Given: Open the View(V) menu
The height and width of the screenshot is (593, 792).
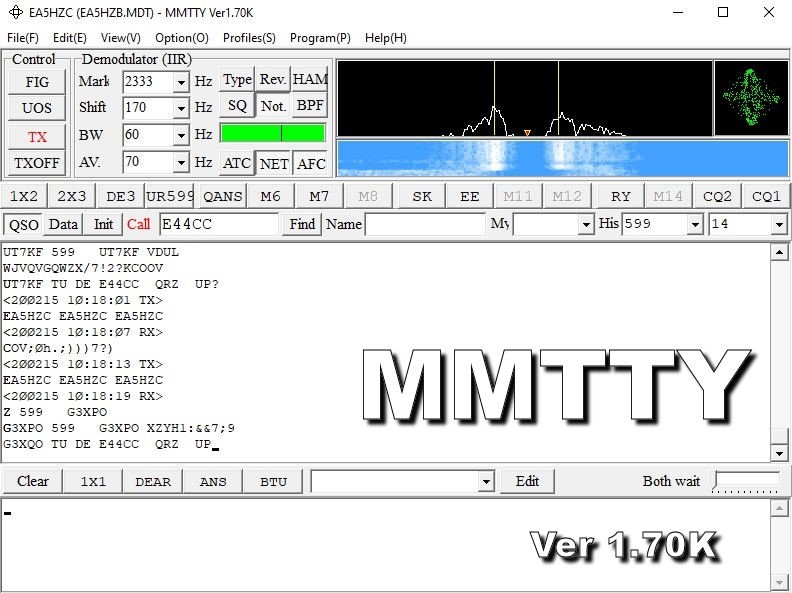Looking at the screenshot, I should point(121,38).
